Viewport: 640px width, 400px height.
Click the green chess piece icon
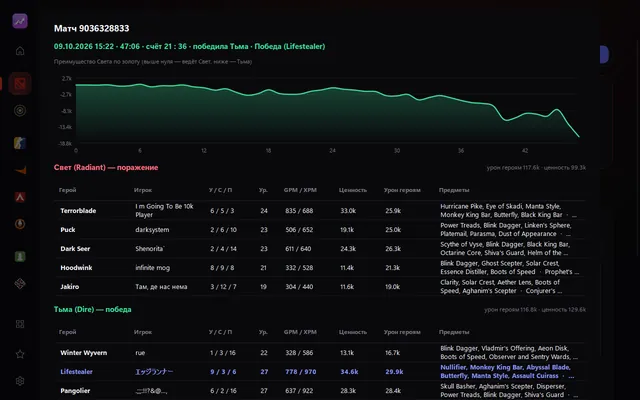click(x=20, y=256)
